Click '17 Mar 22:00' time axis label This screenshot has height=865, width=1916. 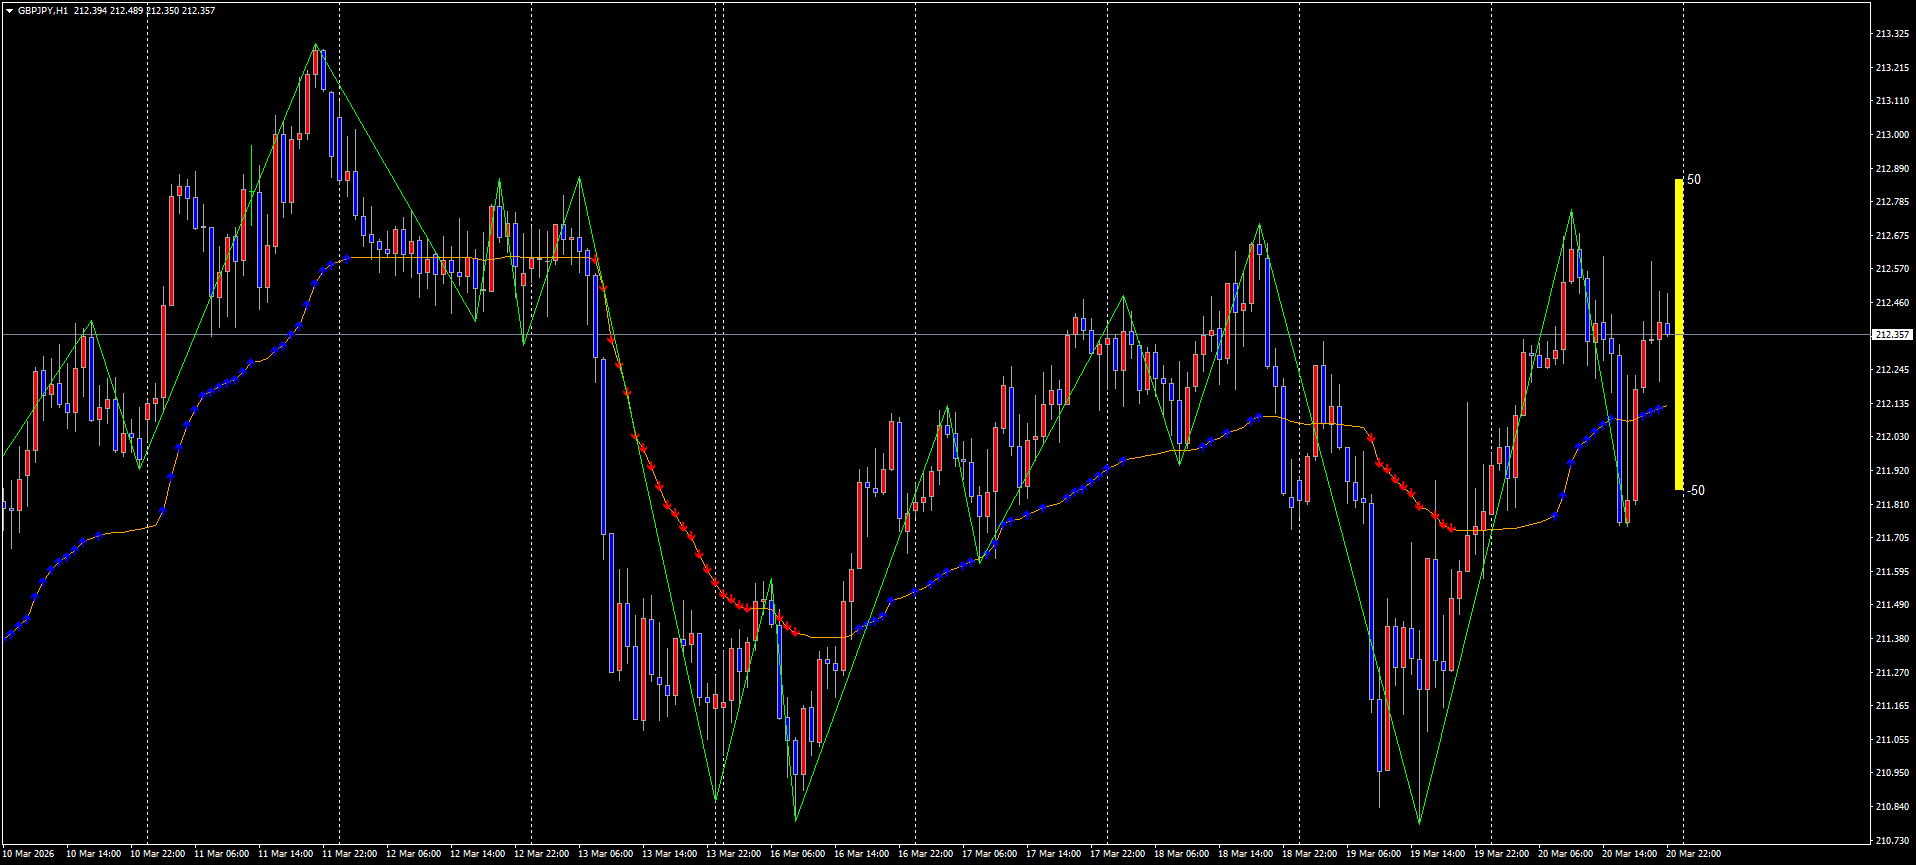point(1117,854)
